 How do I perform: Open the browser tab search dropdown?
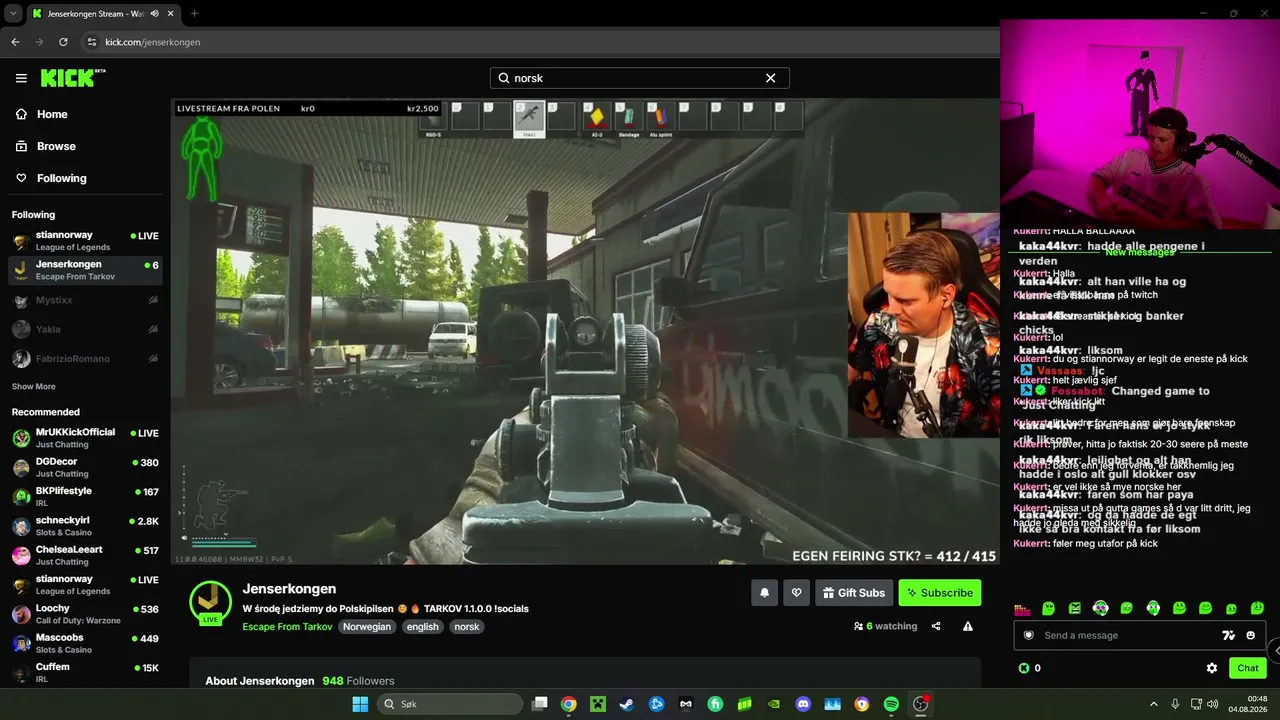pyautogui.click(x=13, y=13)
